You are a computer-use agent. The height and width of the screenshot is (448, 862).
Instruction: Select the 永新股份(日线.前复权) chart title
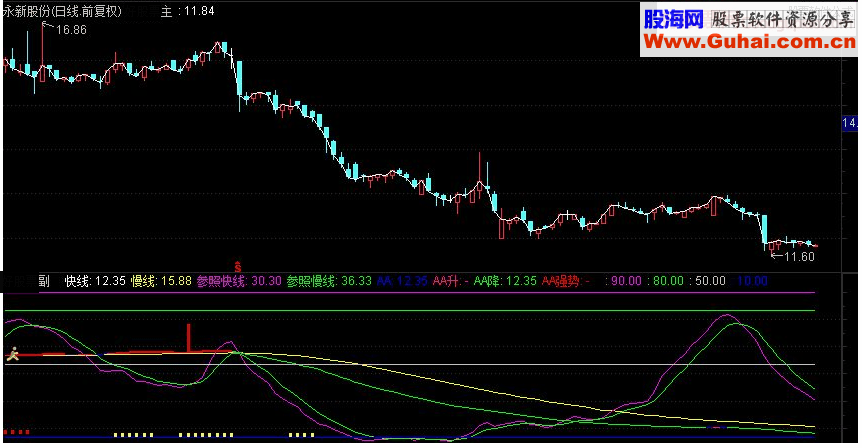(x=62, y=11)
